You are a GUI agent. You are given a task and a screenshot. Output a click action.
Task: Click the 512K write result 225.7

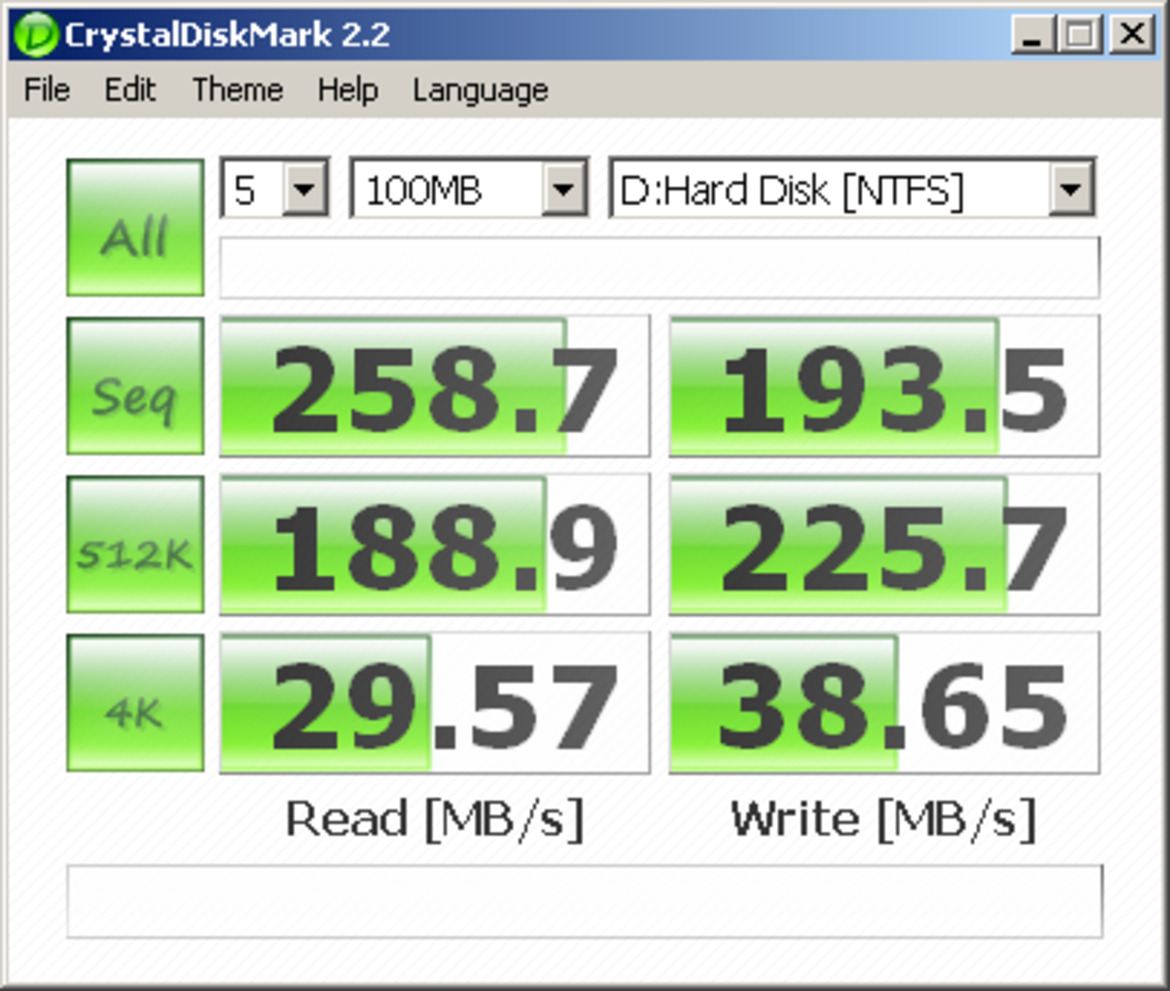click(884, 544)
